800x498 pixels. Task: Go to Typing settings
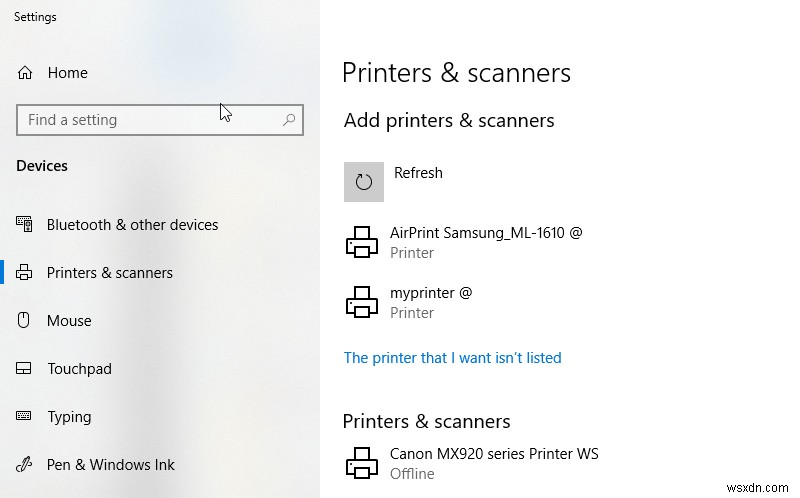coord(69,417)
